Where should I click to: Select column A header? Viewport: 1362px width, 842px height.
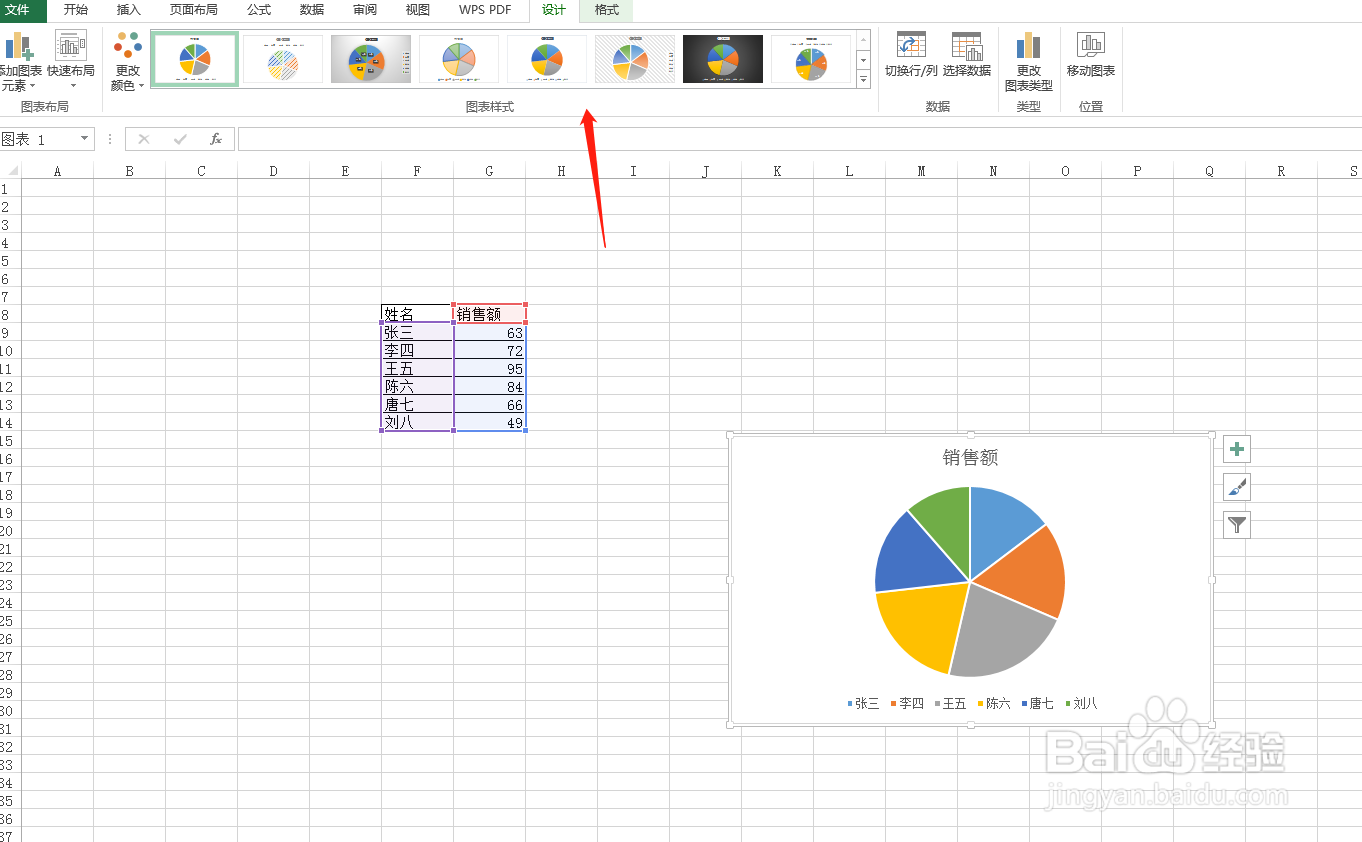click(x=57, y=171)
